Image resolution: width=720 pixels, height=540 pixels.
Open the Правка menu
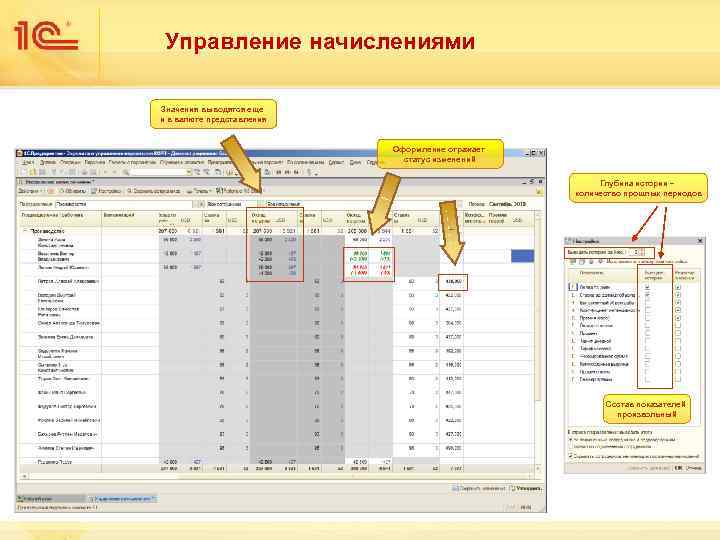point(48,163)
